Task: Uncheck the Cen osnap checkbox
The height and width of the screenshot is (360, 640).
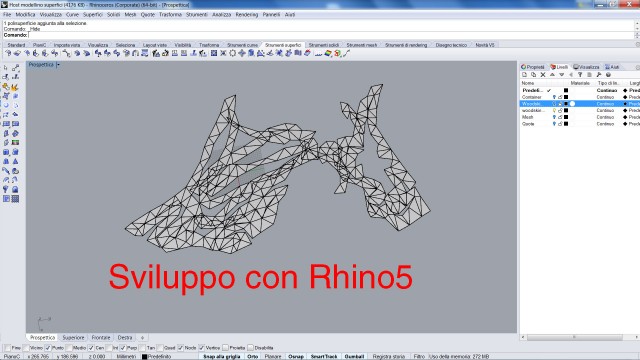Action: point(91,348)
